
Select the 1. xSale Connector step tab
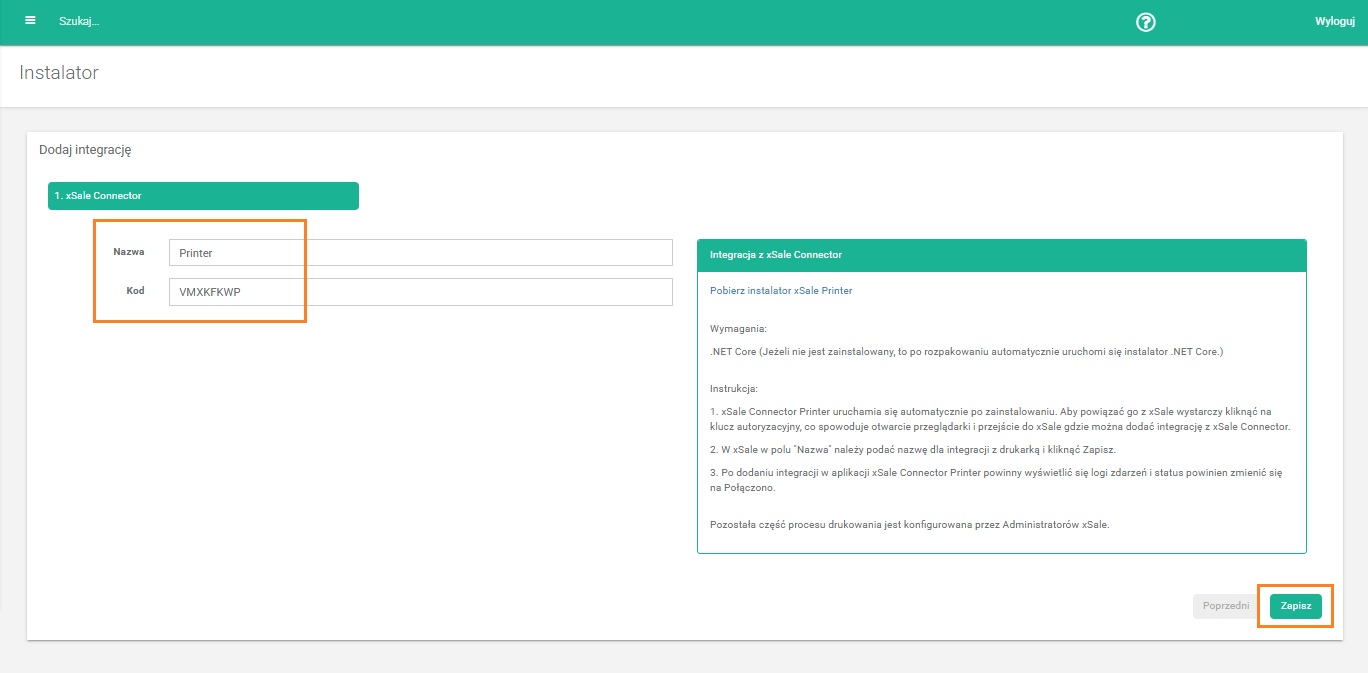point(203,196)
